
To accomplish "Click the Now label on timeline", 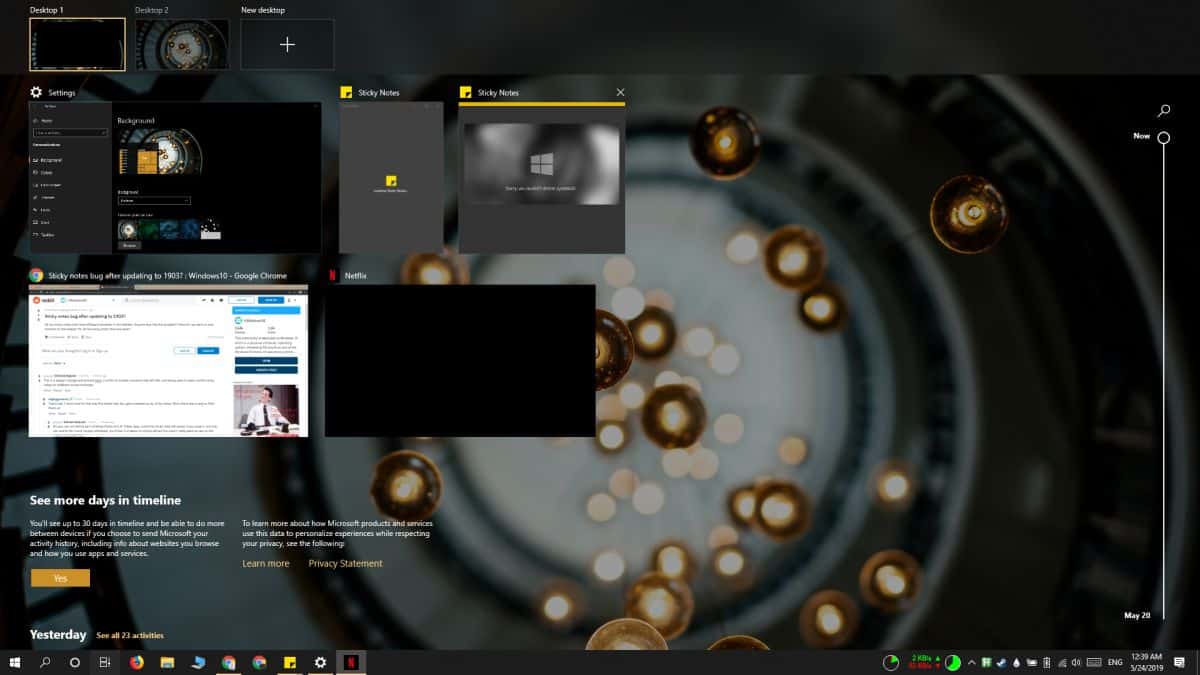I will pyautogui.click(x=1141, y=136).
